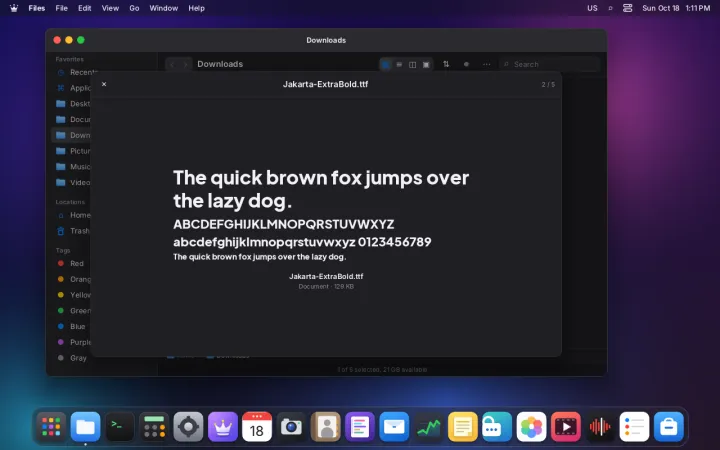Switch to column view

[412, 64]
